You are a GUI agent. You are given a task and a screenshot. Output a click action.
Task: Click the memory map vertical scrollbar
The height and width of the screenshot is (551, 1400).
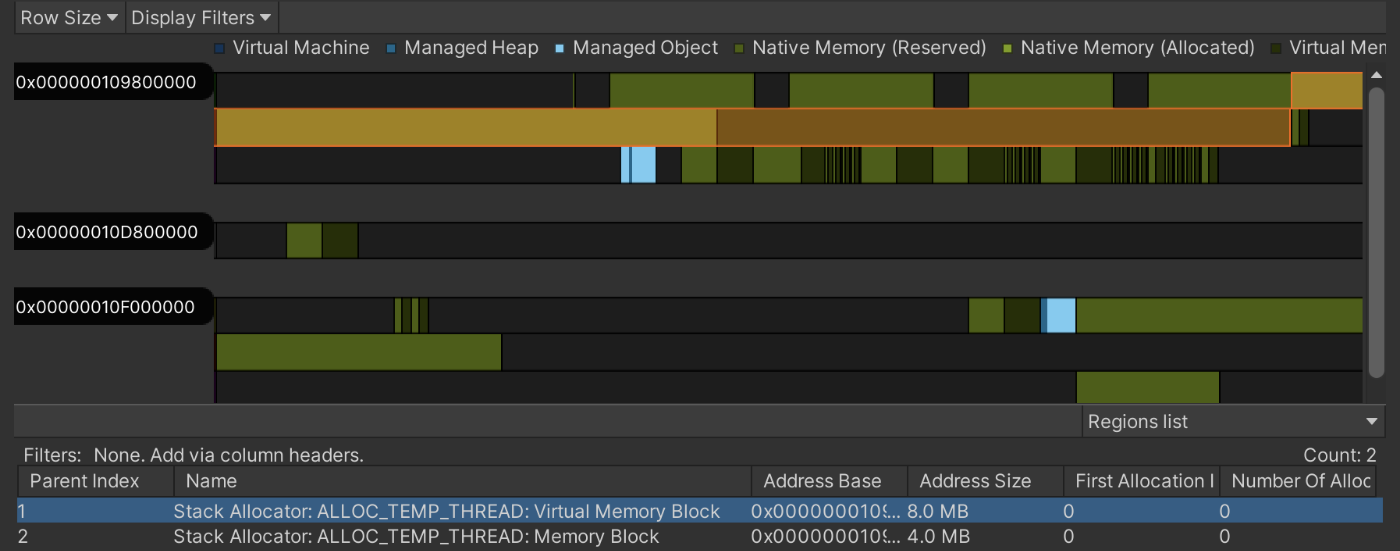pyautogui.click(x=1376, y=230)
